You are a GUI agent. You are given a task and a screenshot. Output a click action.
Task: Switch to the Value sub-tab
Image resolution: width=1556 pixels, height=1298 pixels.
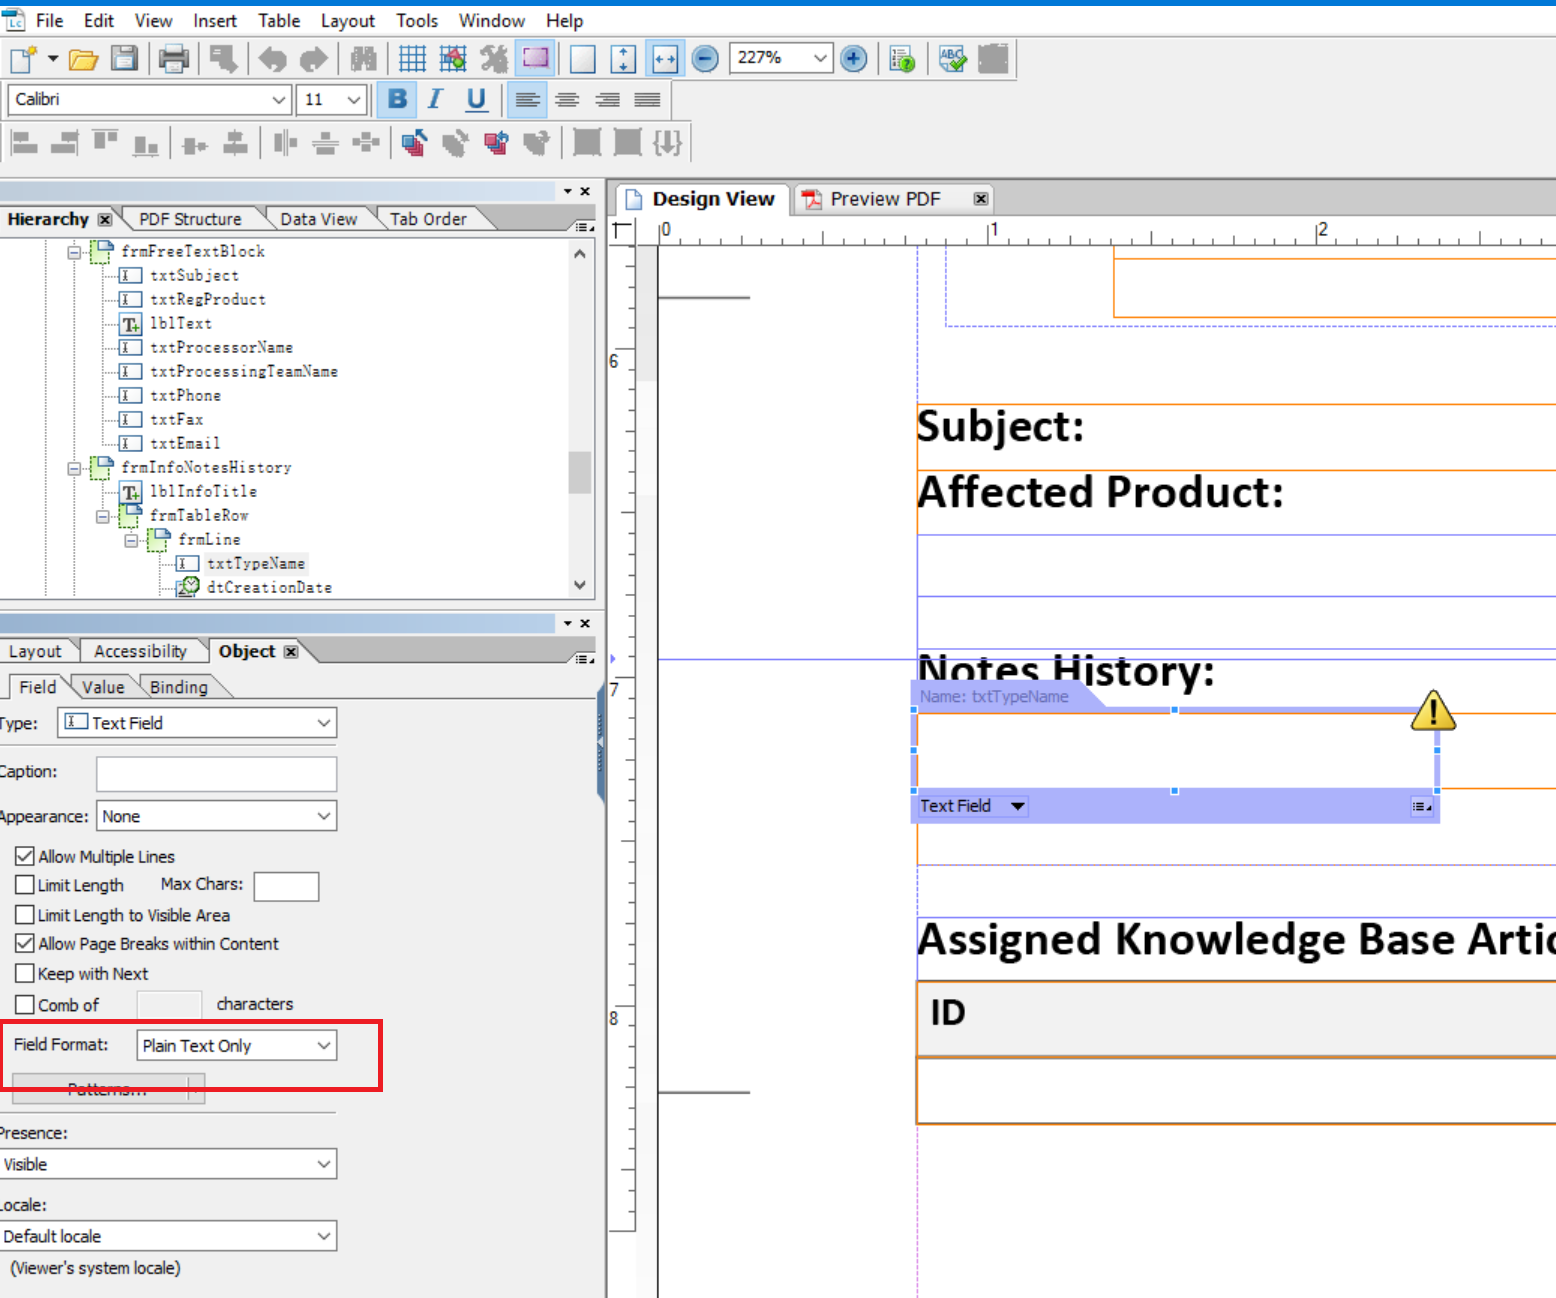point(103,687)
